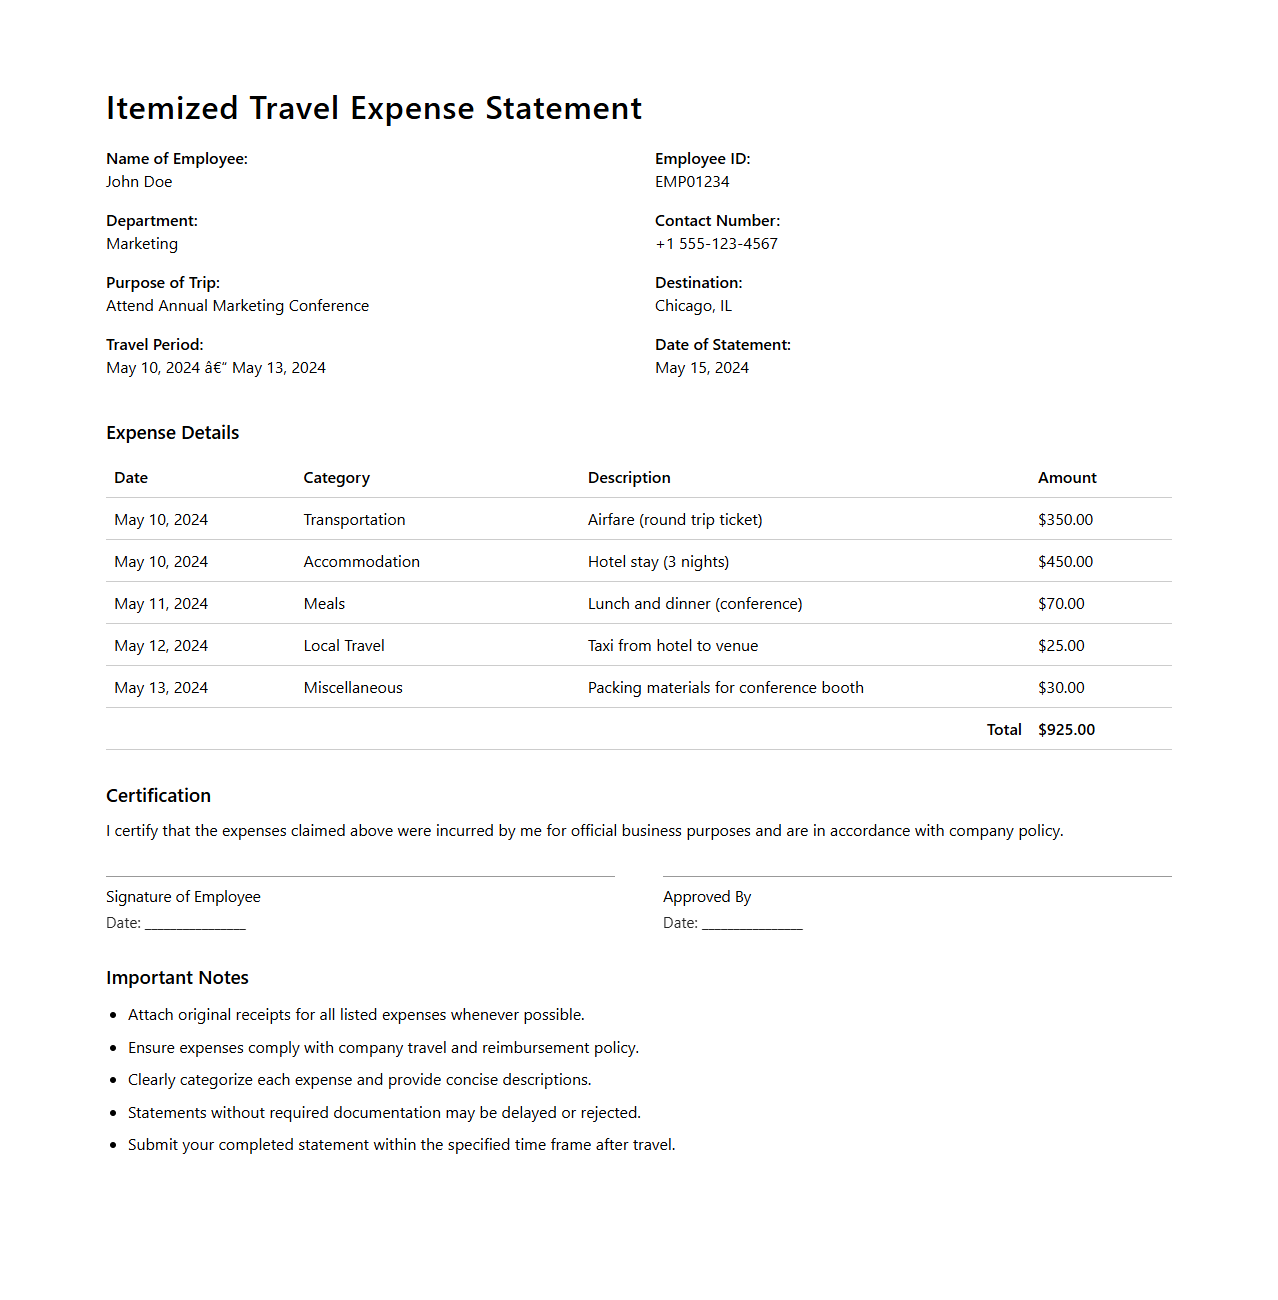The image size is (1278, 1300).
Task: Select the destination Chicago, IL
Action: click(x=693, y=306)
